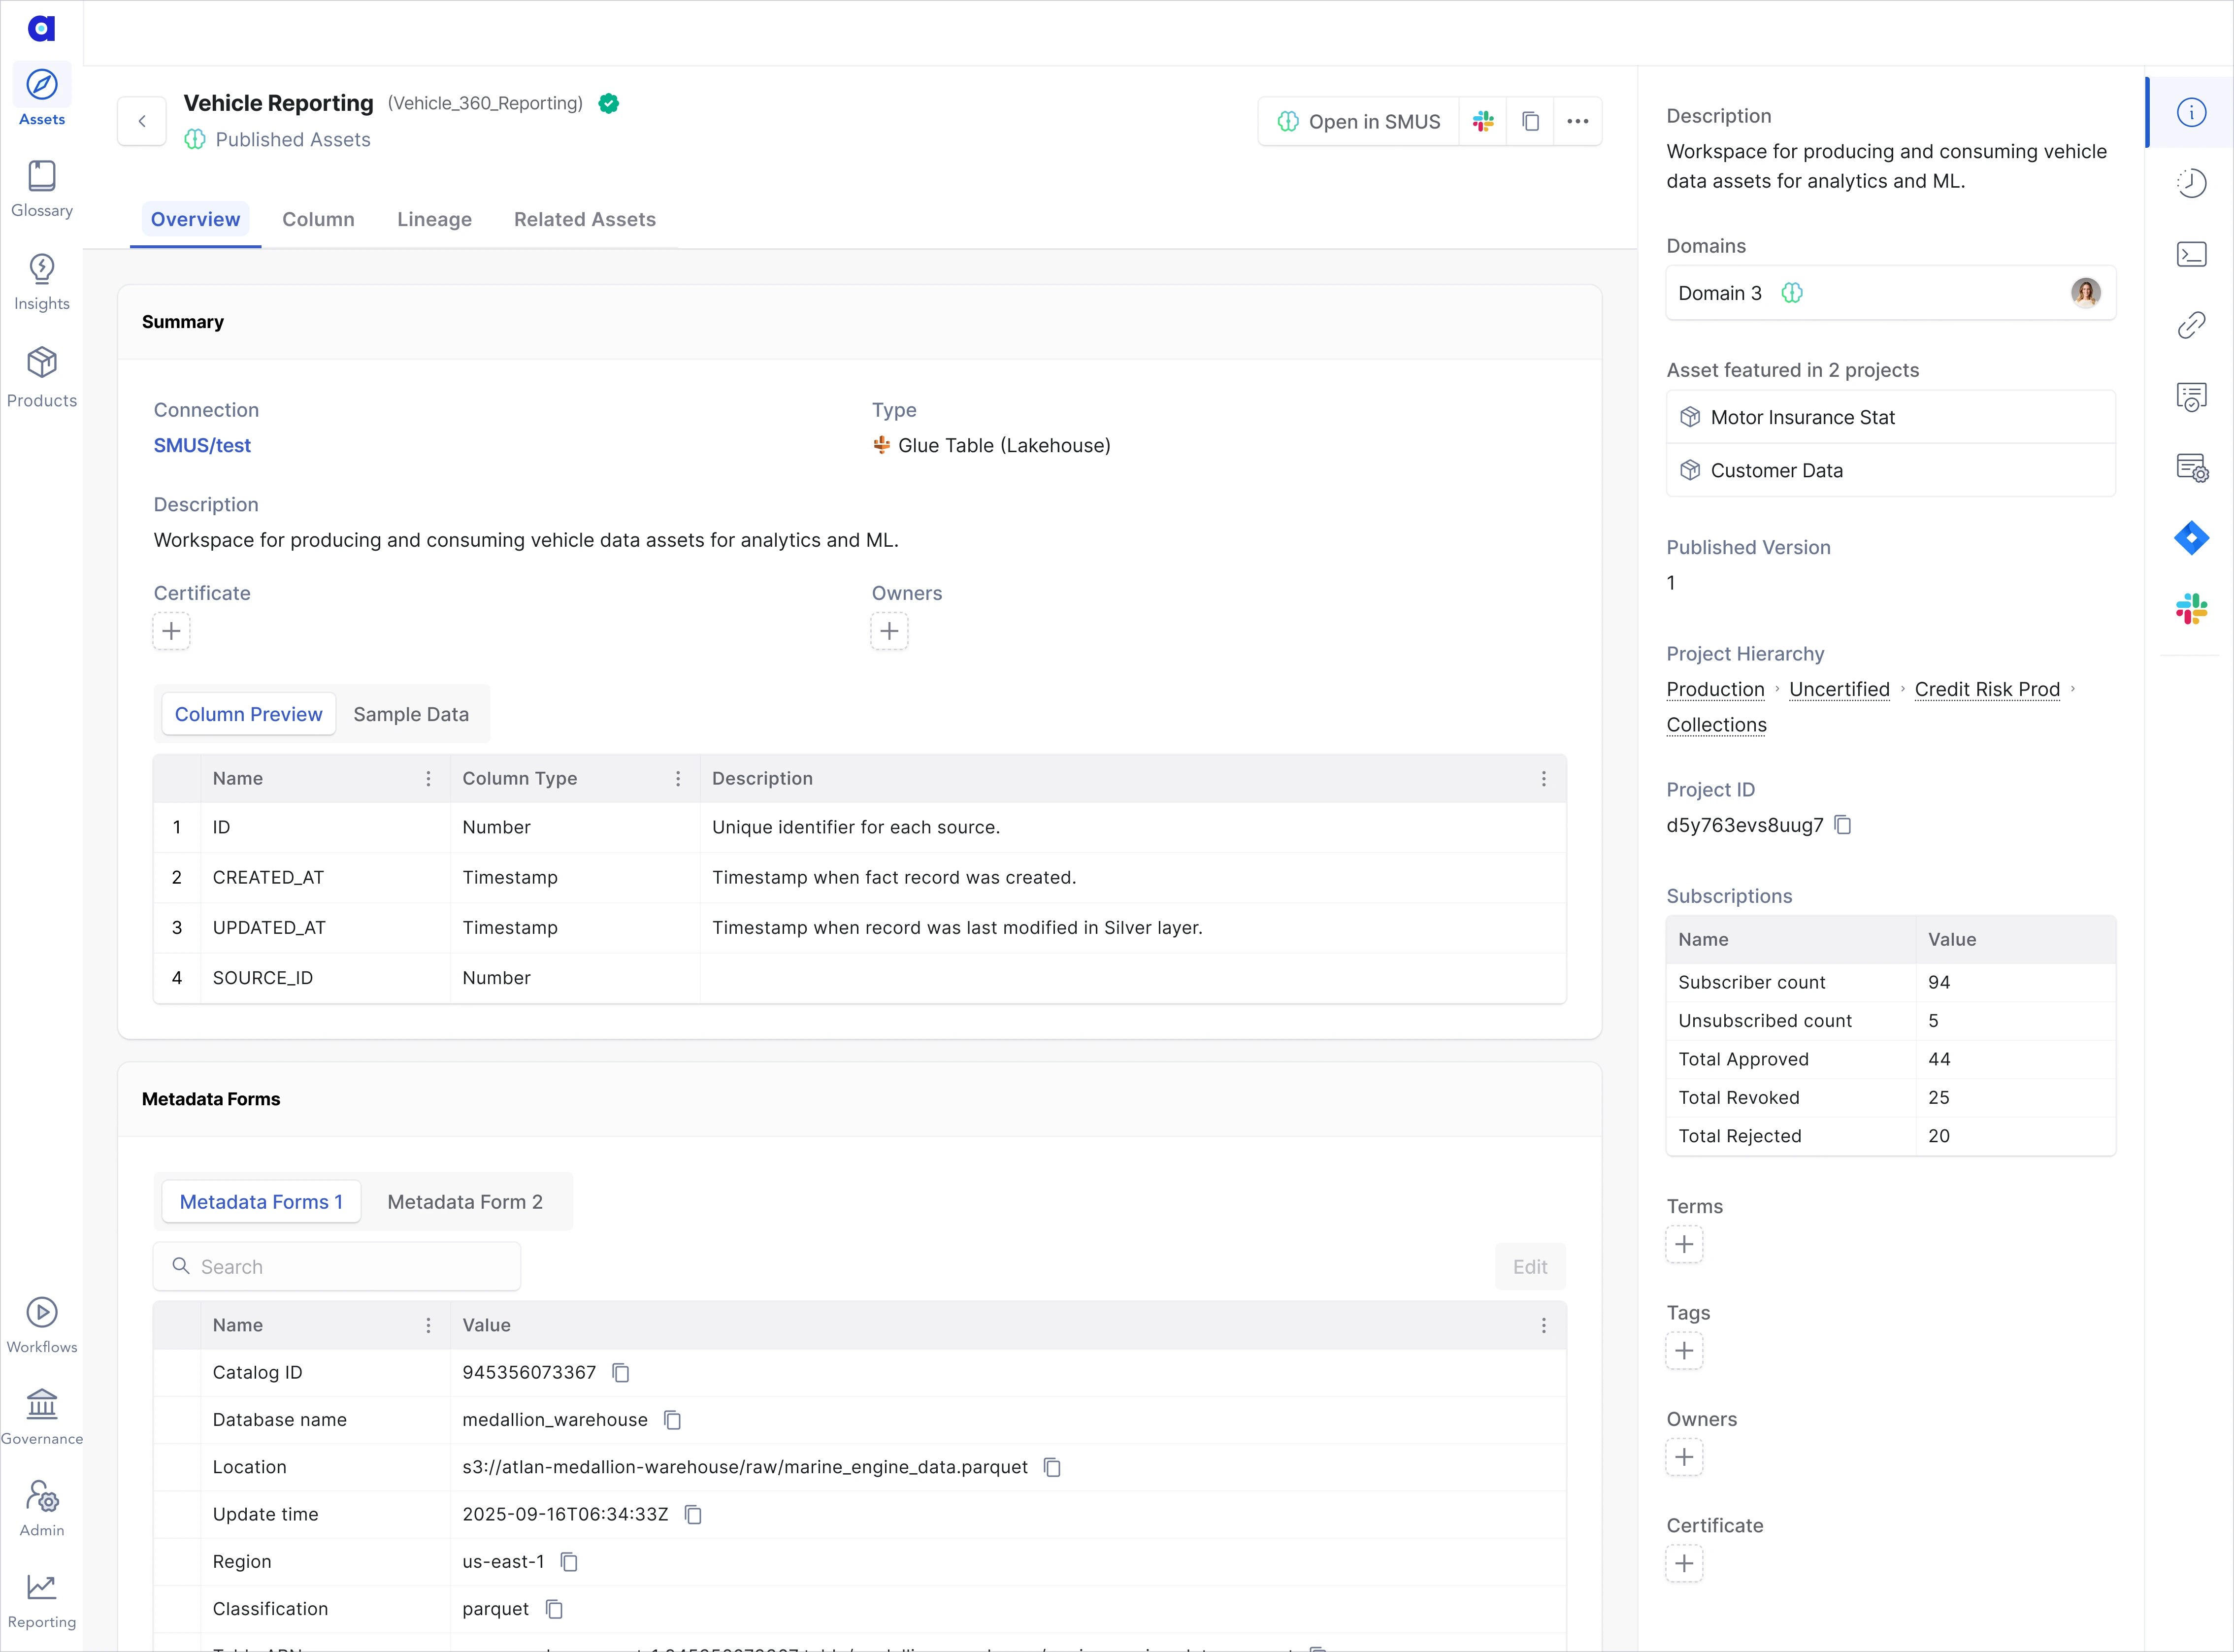The image size is (2234, 1652).
Task: Open the Jira integration panel in the sidebar
Action: click(2192, 539)
